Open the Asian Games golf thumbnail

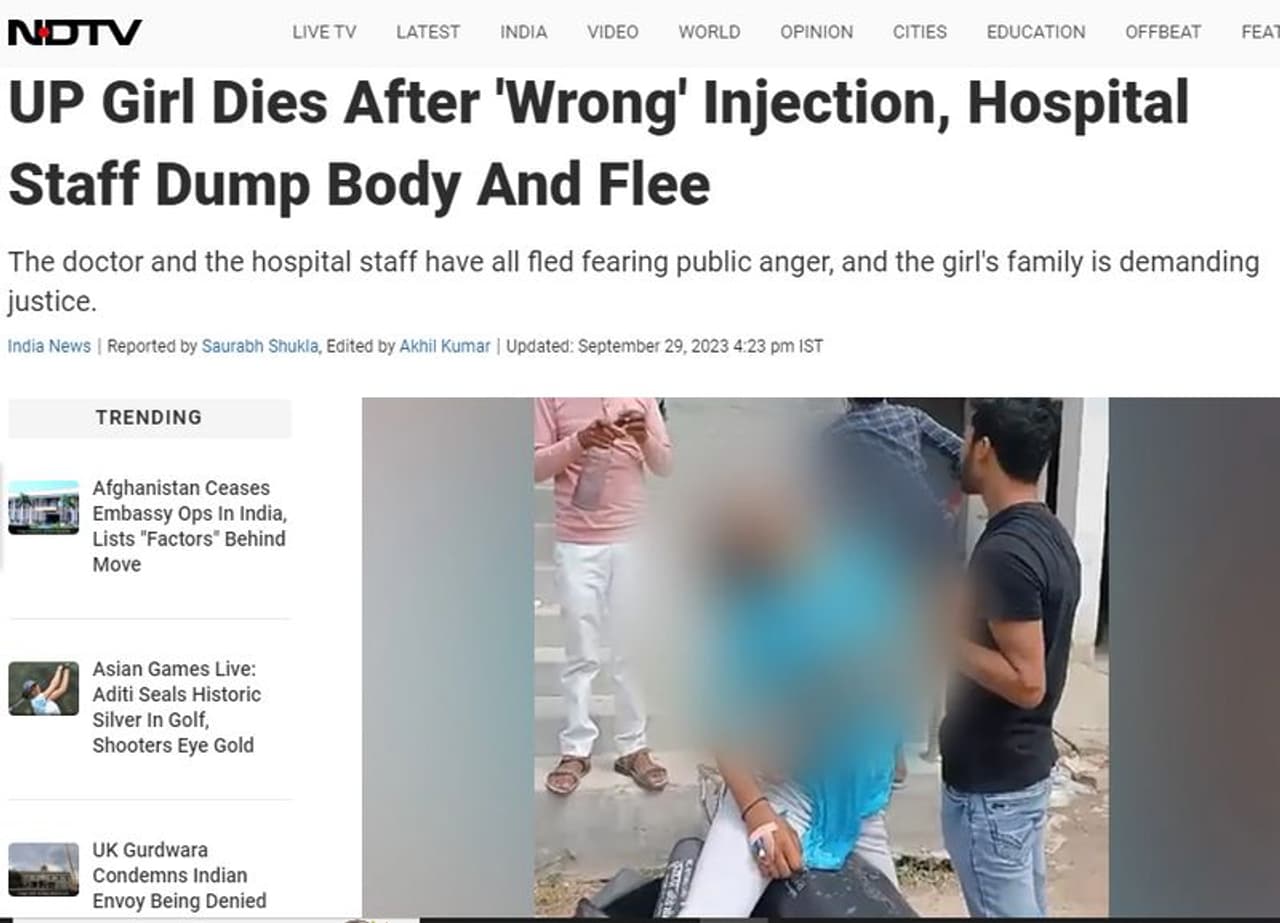43,688
